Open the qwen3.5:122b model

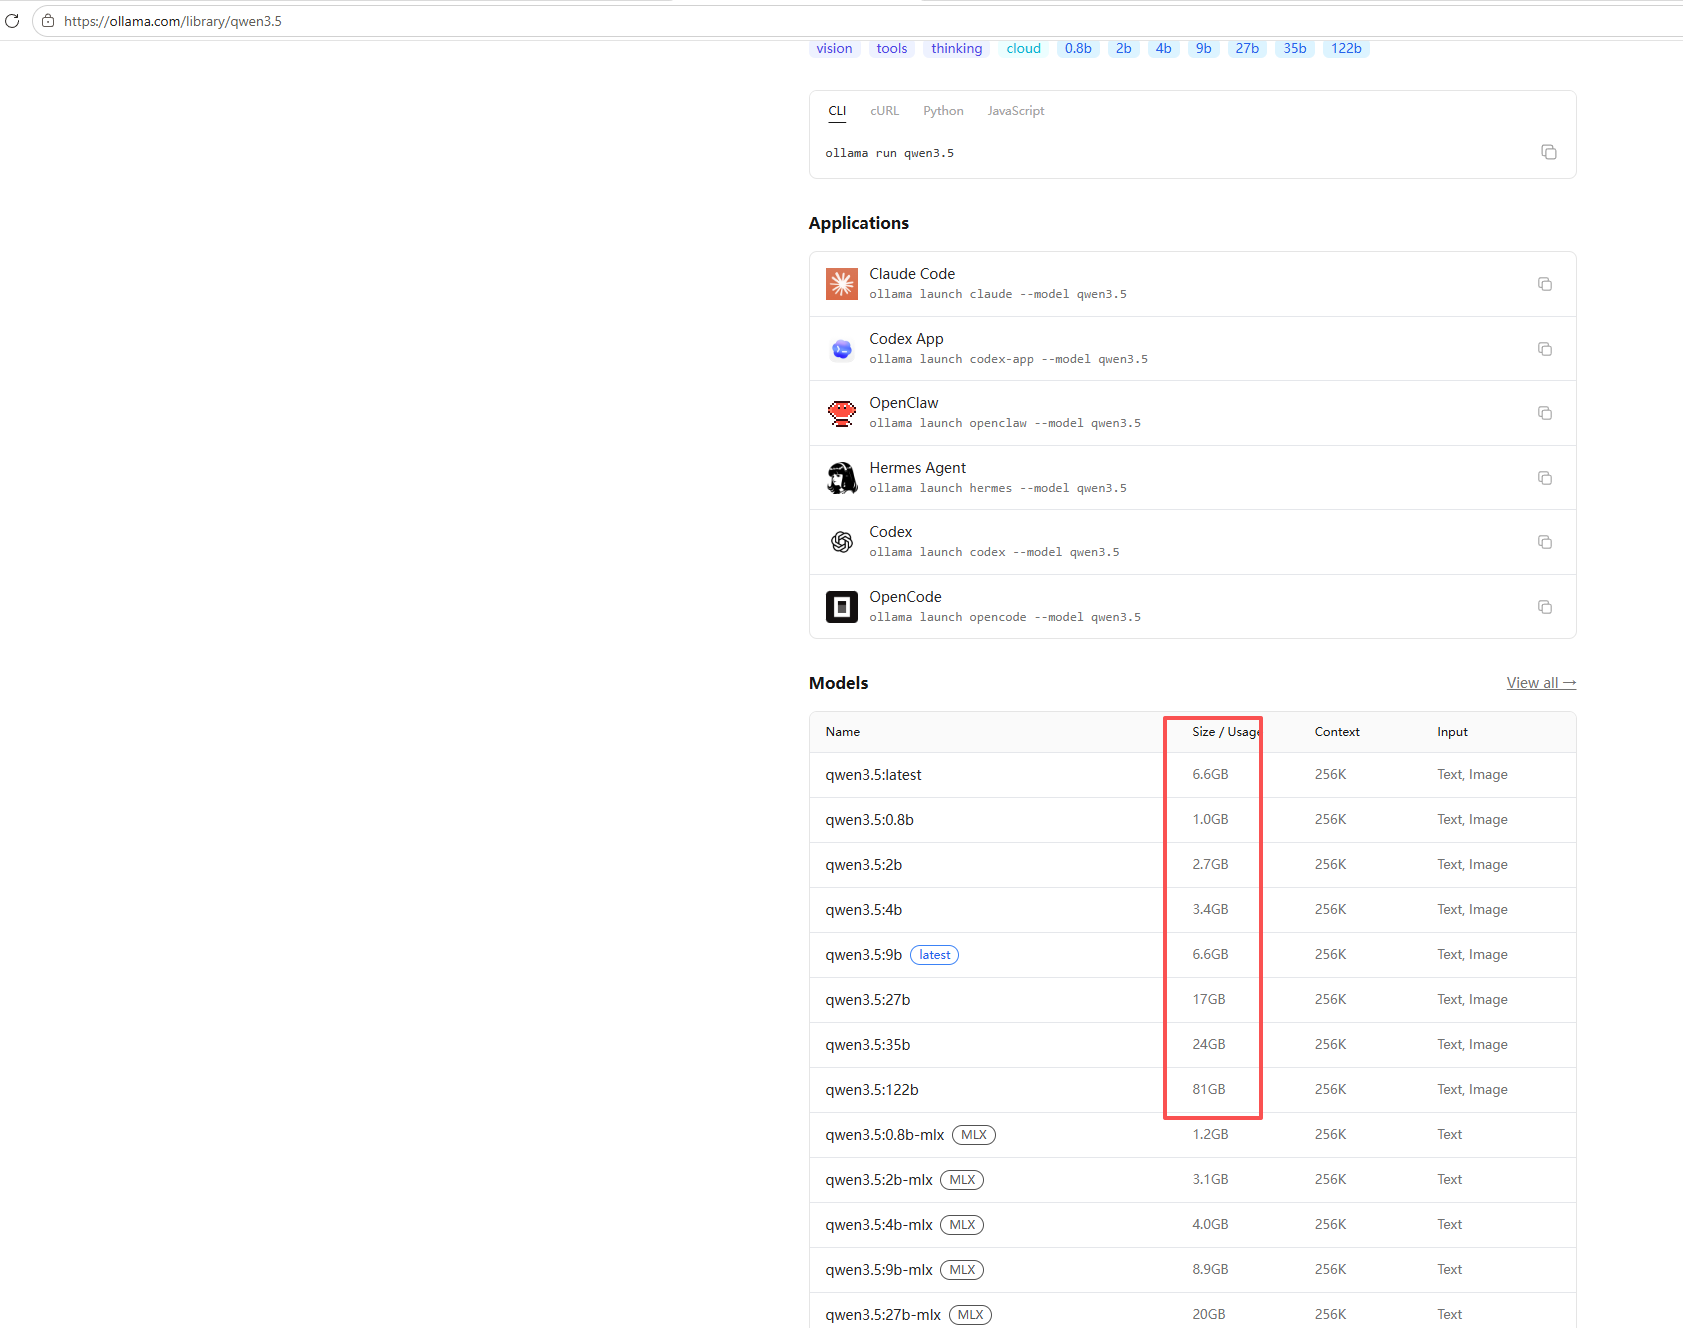(871, 1090)
